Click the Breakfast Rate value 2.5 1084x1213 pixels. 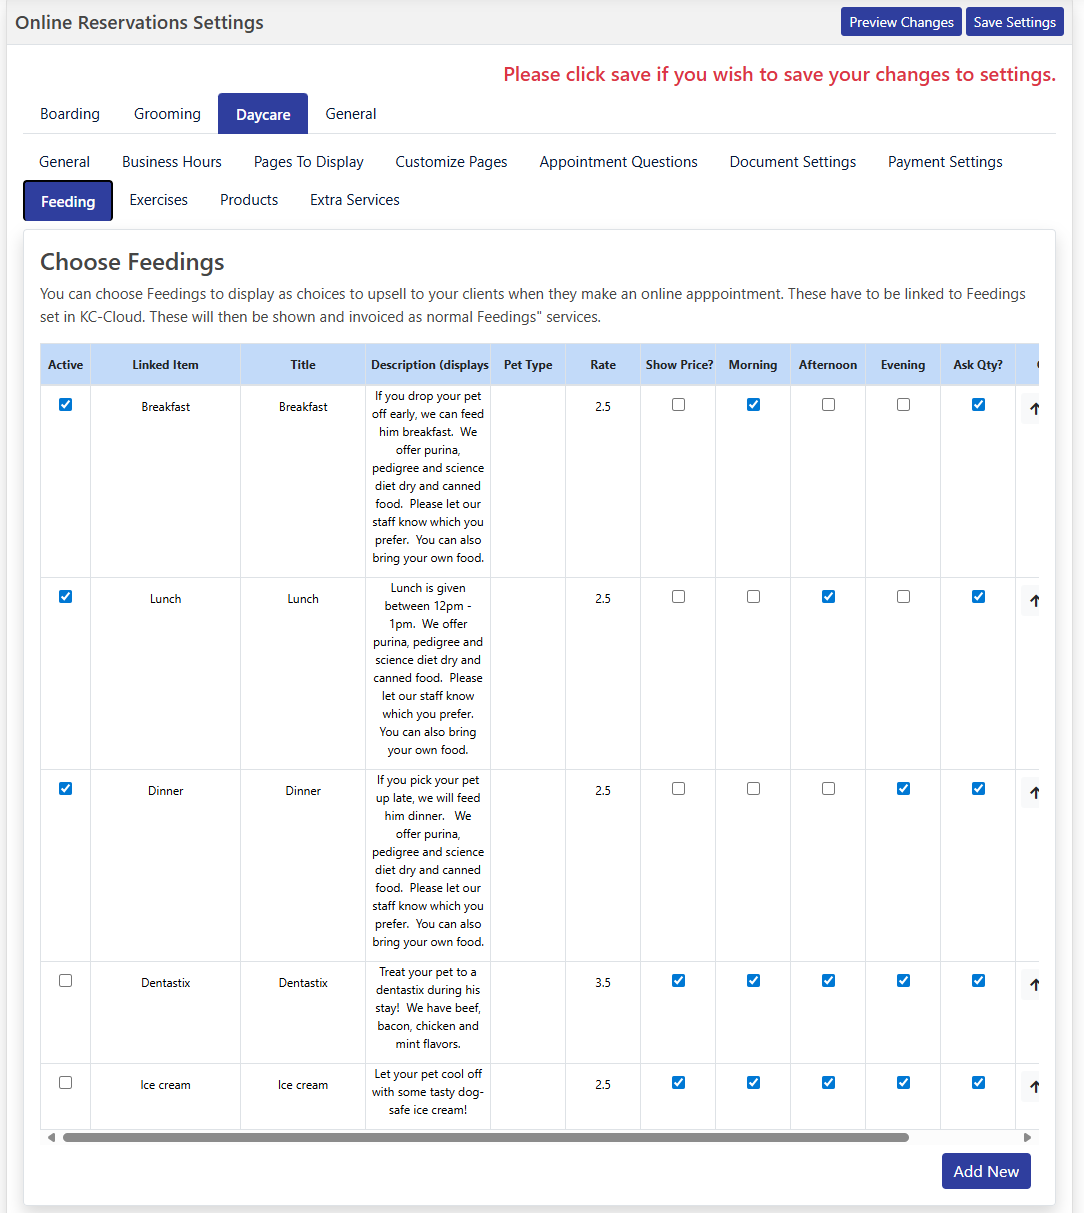tap(603, 407)
